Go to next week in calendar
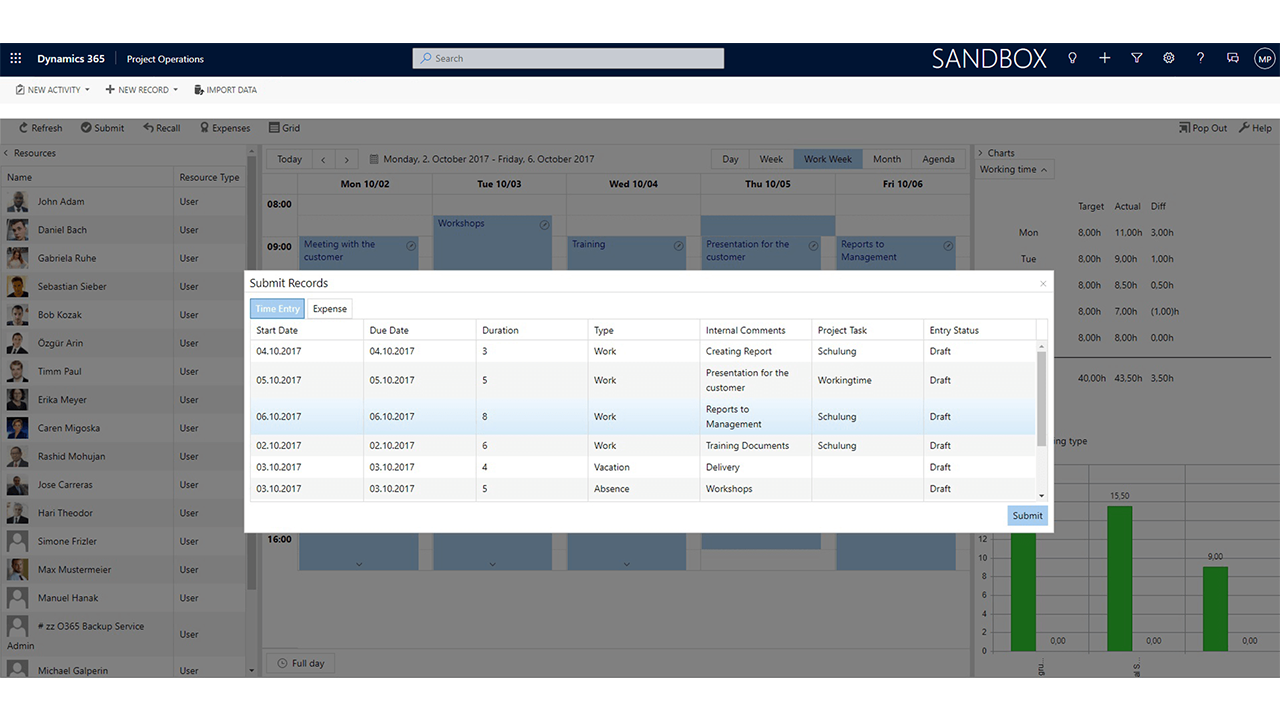1280x720 pixels. 347,159
